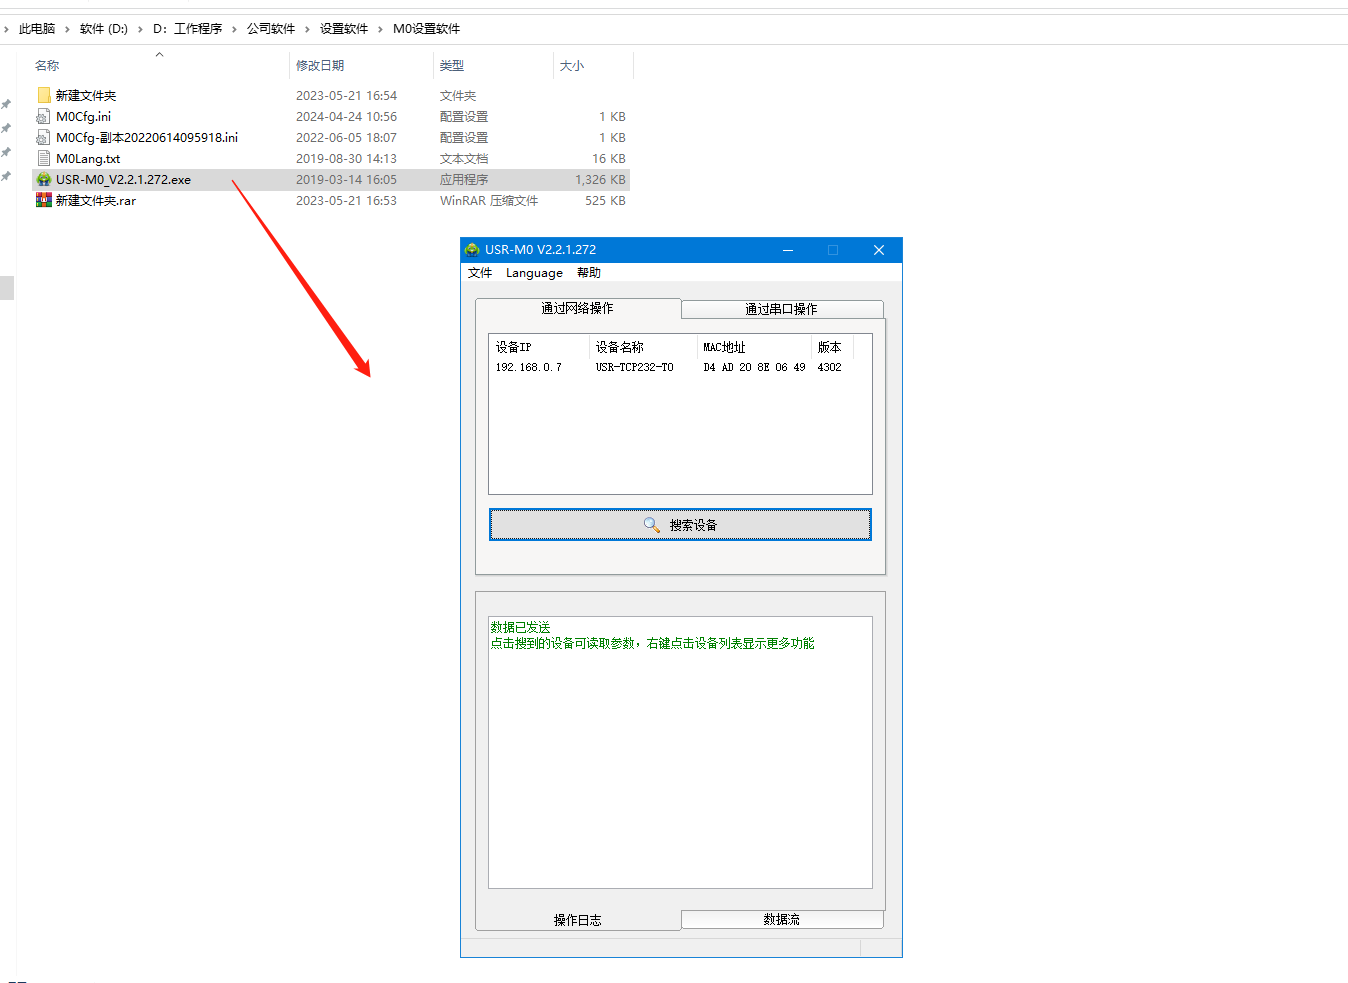Click the 设置软件 breadcrumb folder
This screenshot has height=983, width=1348.
[343, 29]
